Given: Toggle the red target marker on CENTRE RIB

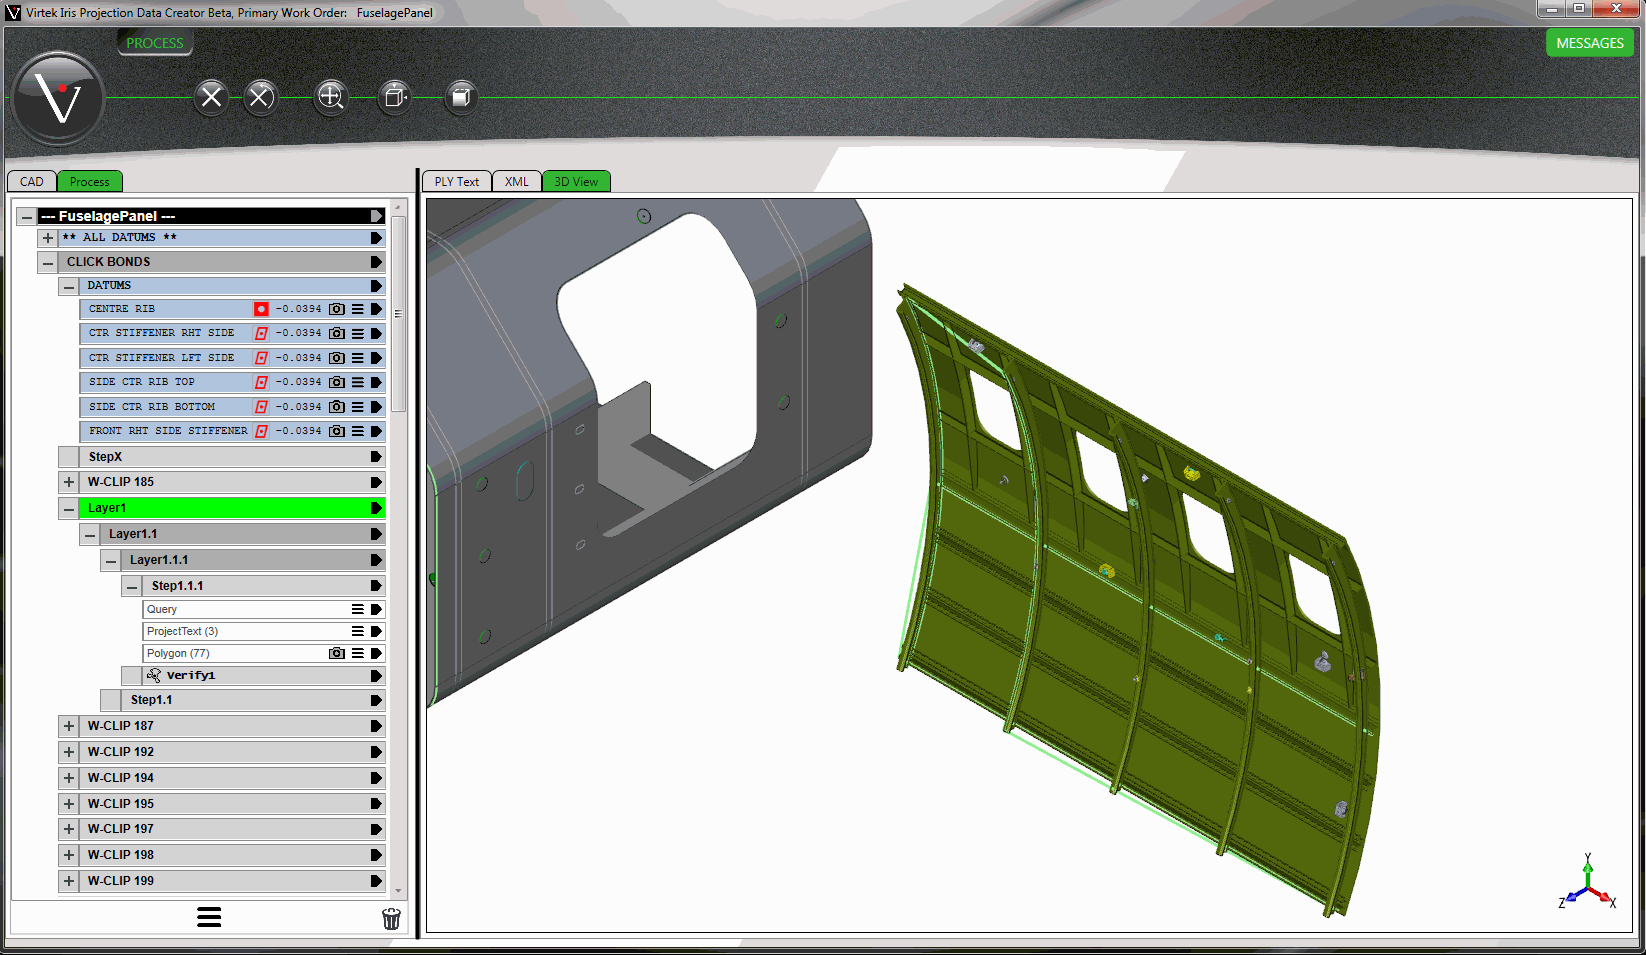Looking at the screenshot, I should (x=261, y=309).
